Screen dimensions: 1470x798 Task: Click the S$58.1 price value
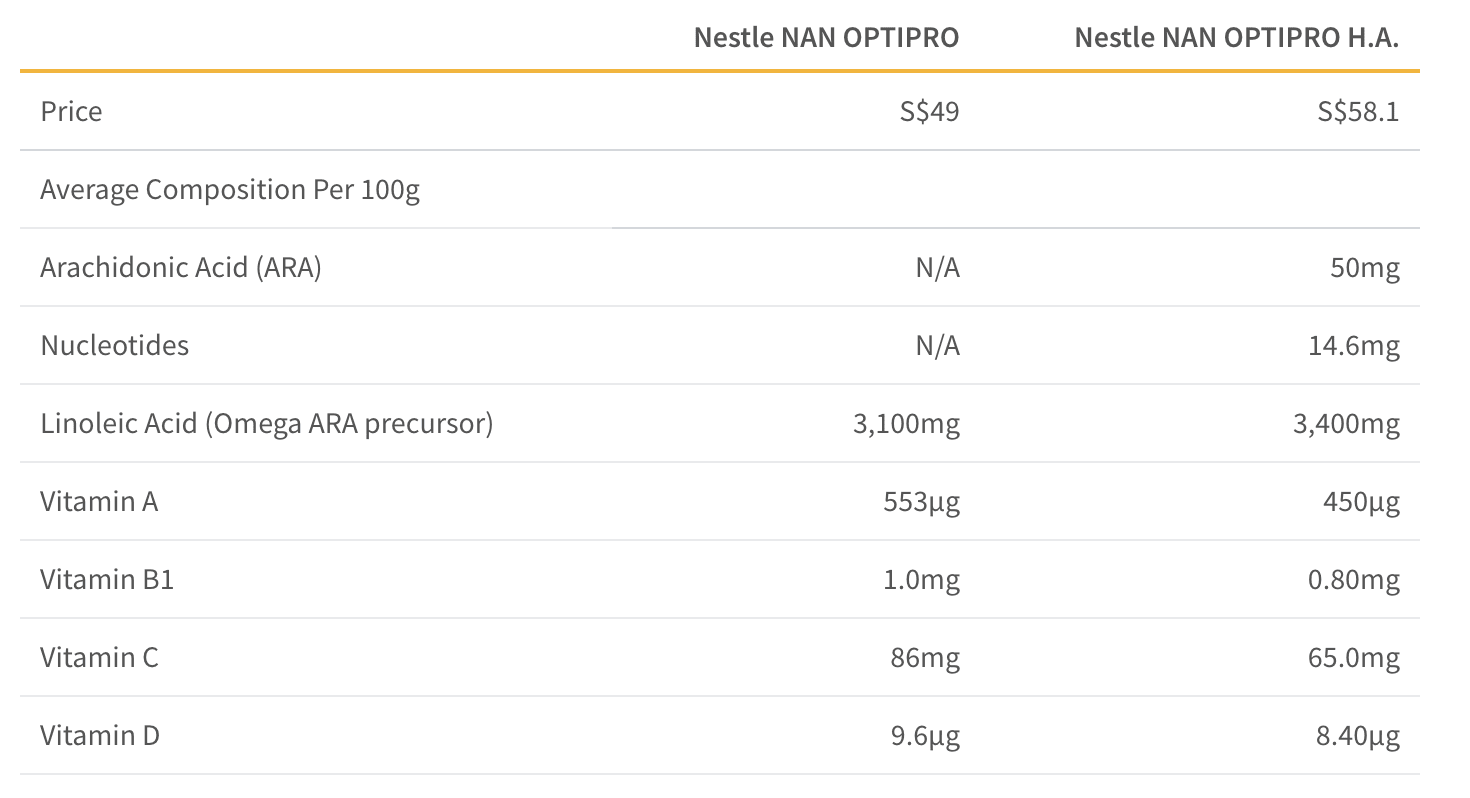pos(1358,111)
